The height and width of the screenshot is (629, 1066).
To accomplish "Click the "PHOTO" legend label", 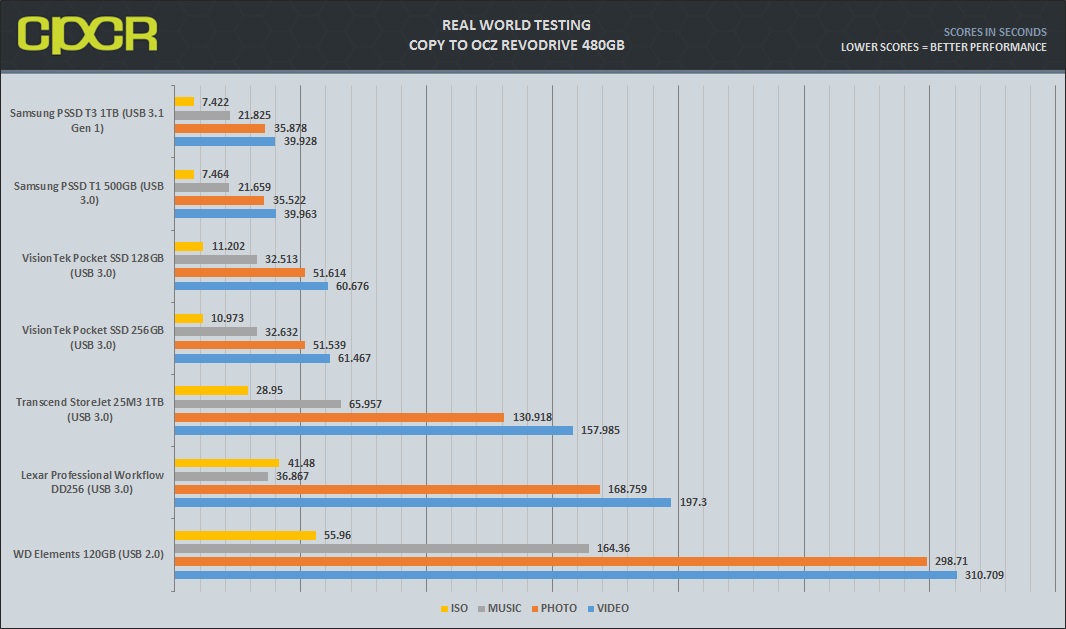I will [559, 609].
